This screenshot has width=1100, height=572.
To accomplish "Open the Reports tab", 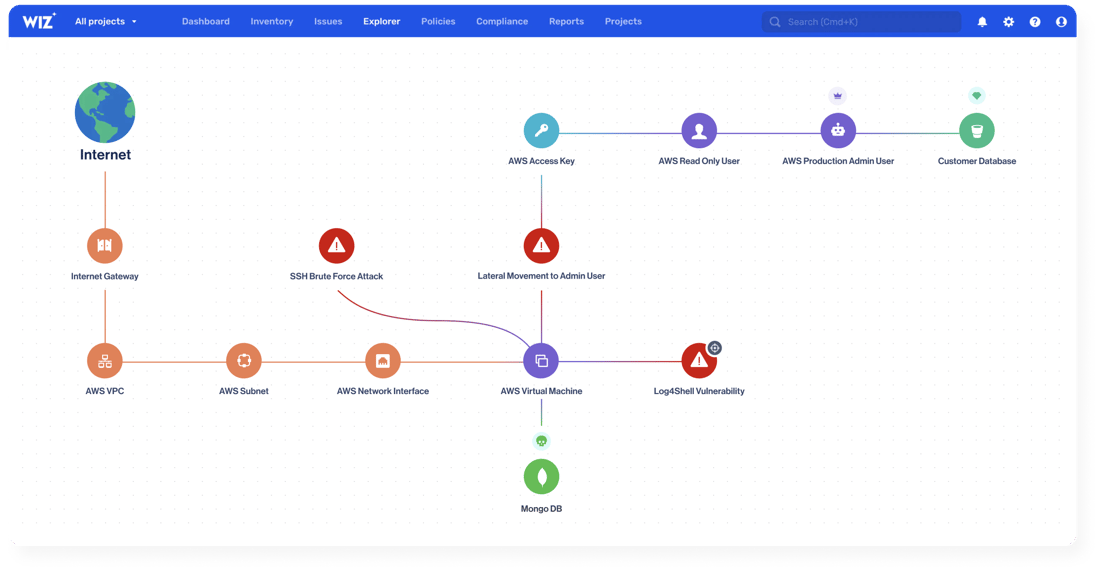I will [x=566, y=22].
